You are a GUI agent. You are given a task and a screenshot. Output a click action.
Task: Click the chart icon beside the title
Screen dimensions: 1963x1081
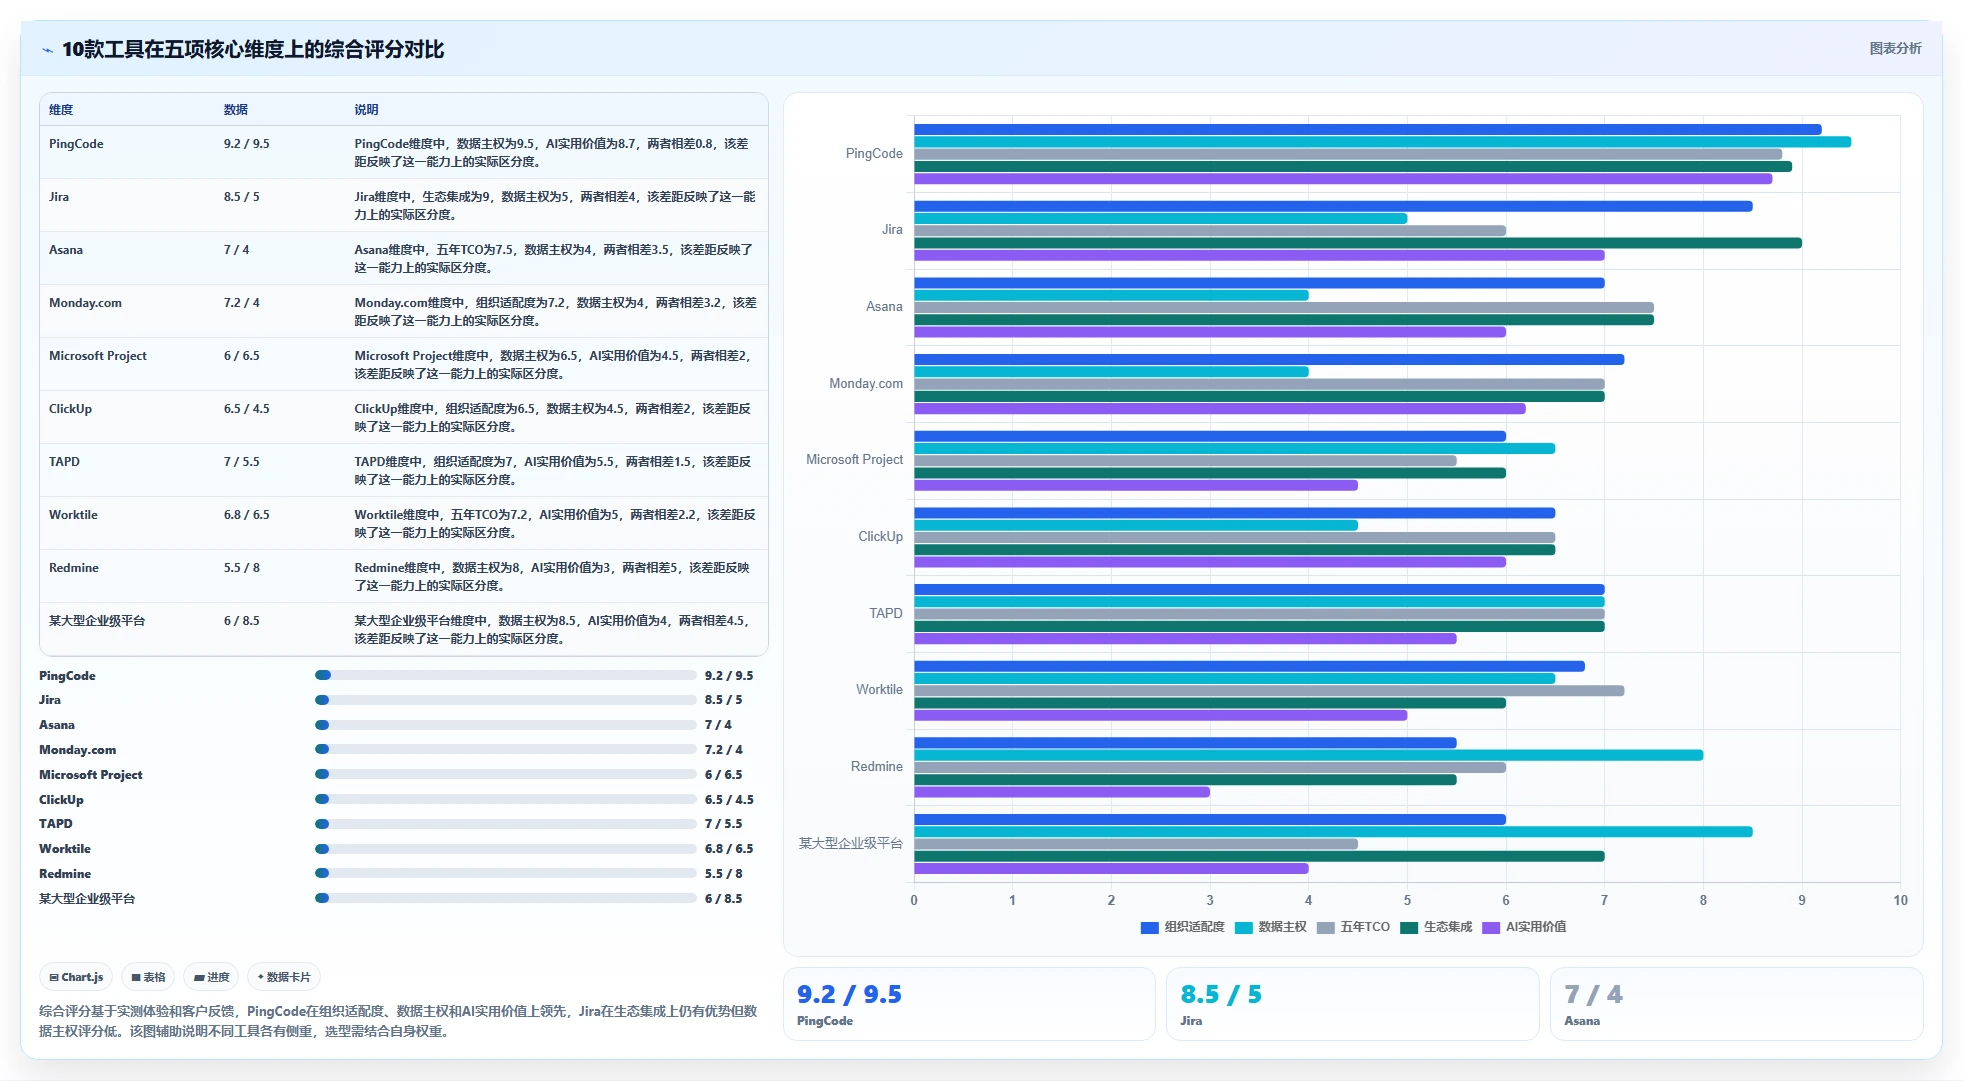coord(47,50)
